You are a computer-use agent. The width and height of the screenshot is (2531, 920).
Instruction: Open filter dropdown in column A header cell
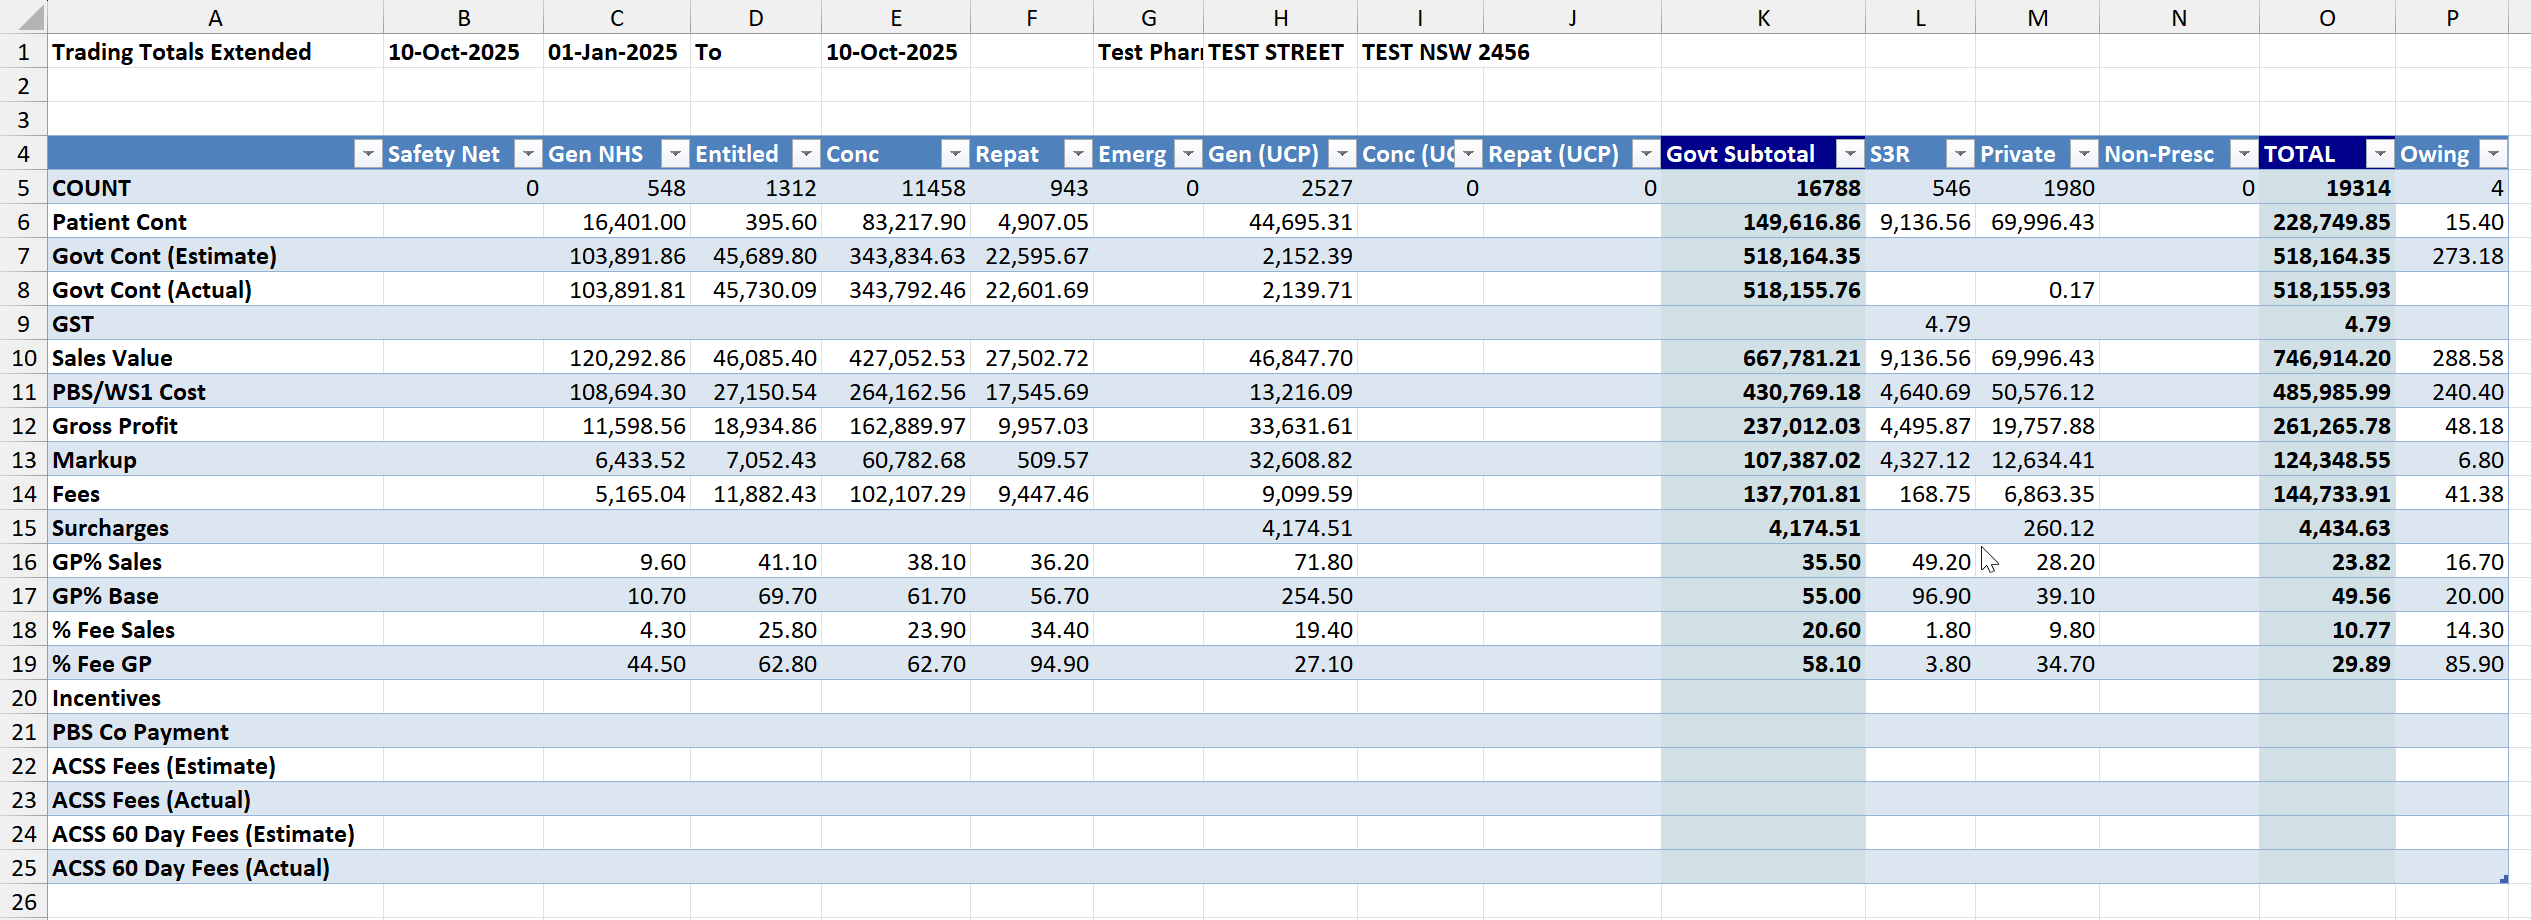[368, 154]
